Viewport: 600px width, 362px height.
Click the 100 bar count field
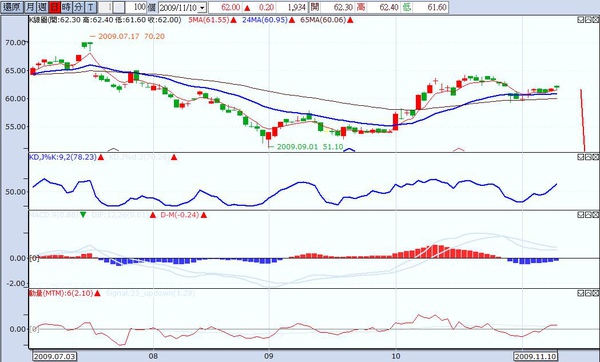click(x=136, y=7)
